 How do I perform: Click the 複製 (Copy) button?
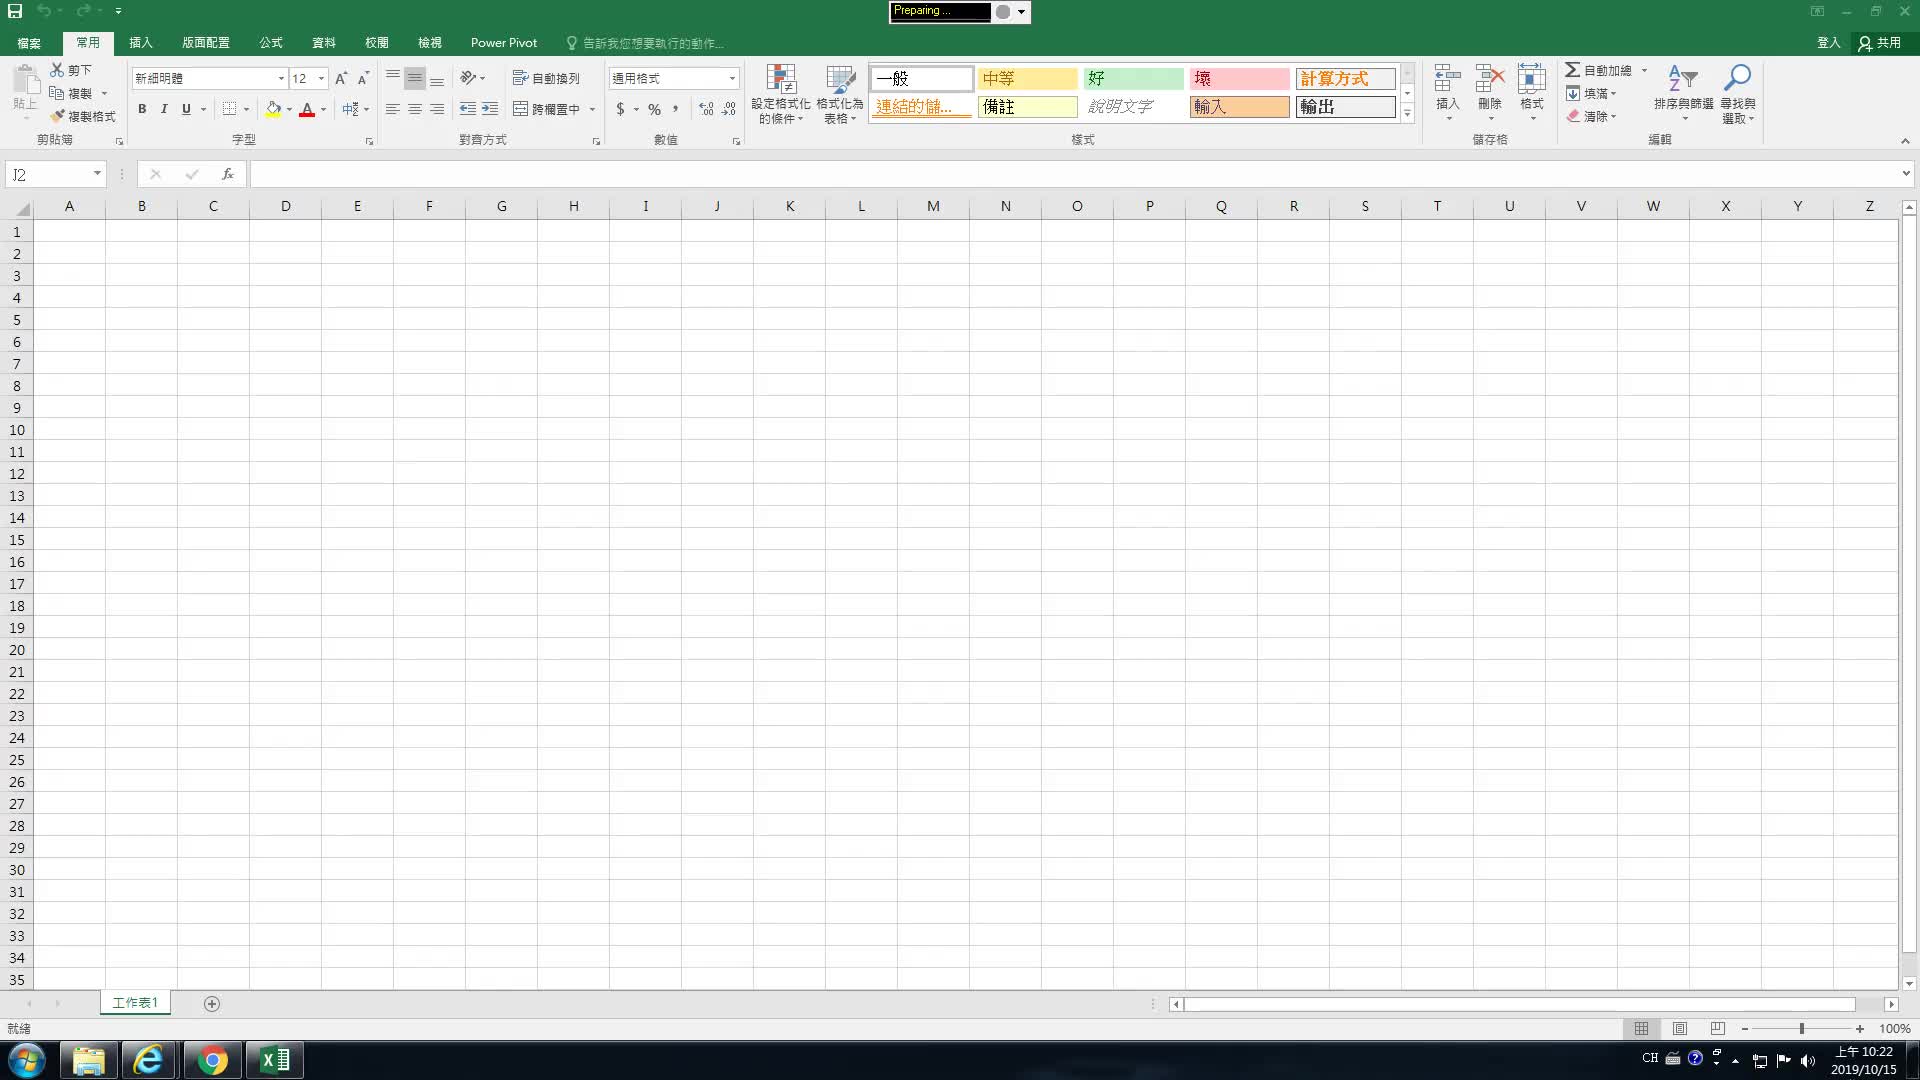click(x=72, y=93)
